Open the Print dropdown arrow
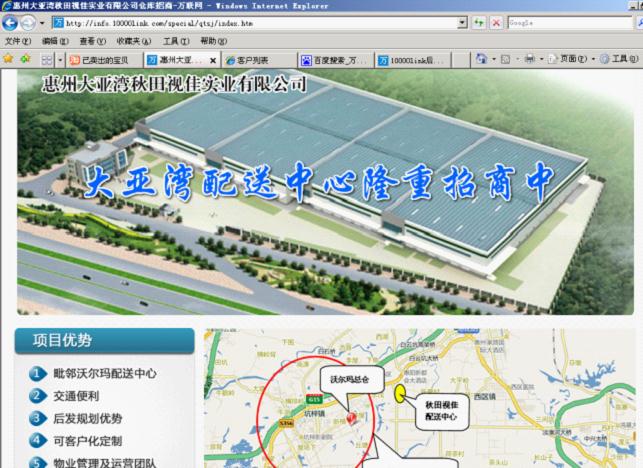 click(x=541, y=59)
